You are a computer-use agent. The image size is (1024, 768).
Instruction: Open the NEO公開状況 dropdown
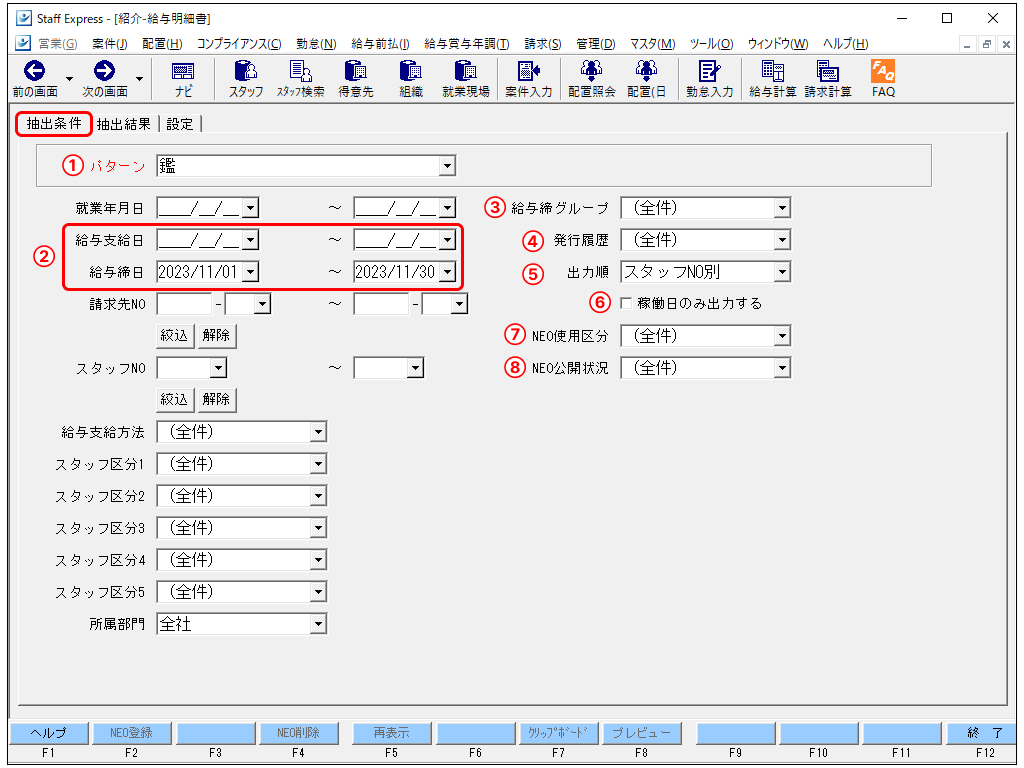[x=782, y=368]
